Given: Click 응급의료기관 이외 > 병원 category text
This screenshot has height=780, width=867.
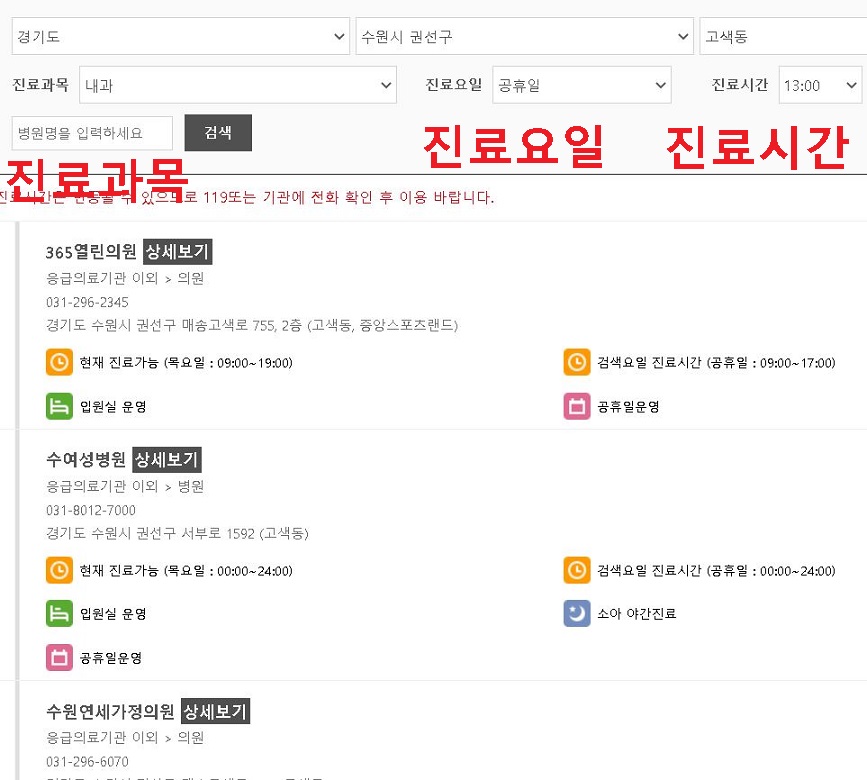Looking at the screenshot, I should click(125, 486).
